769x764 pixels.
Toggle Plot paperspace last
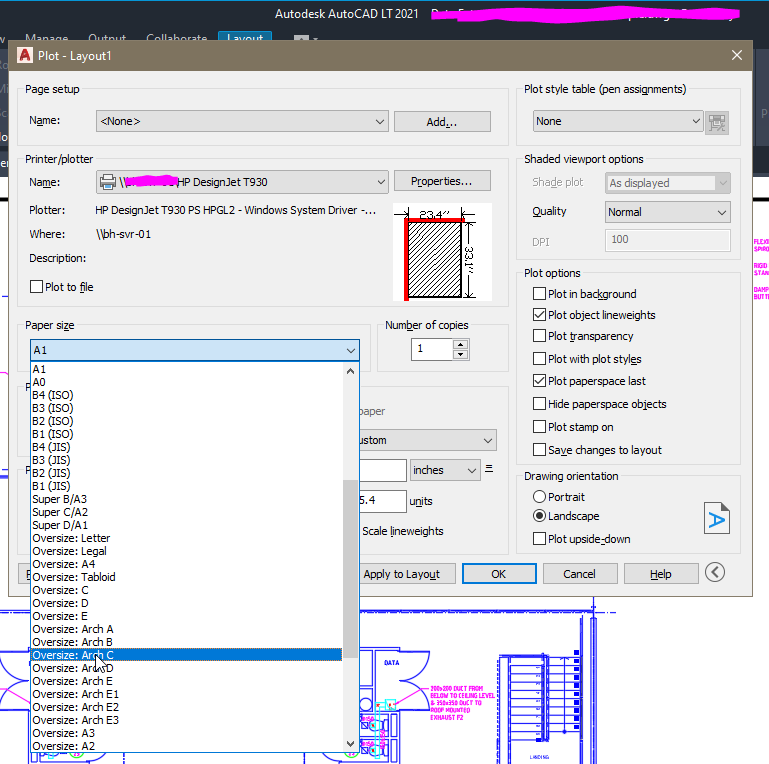539,381
